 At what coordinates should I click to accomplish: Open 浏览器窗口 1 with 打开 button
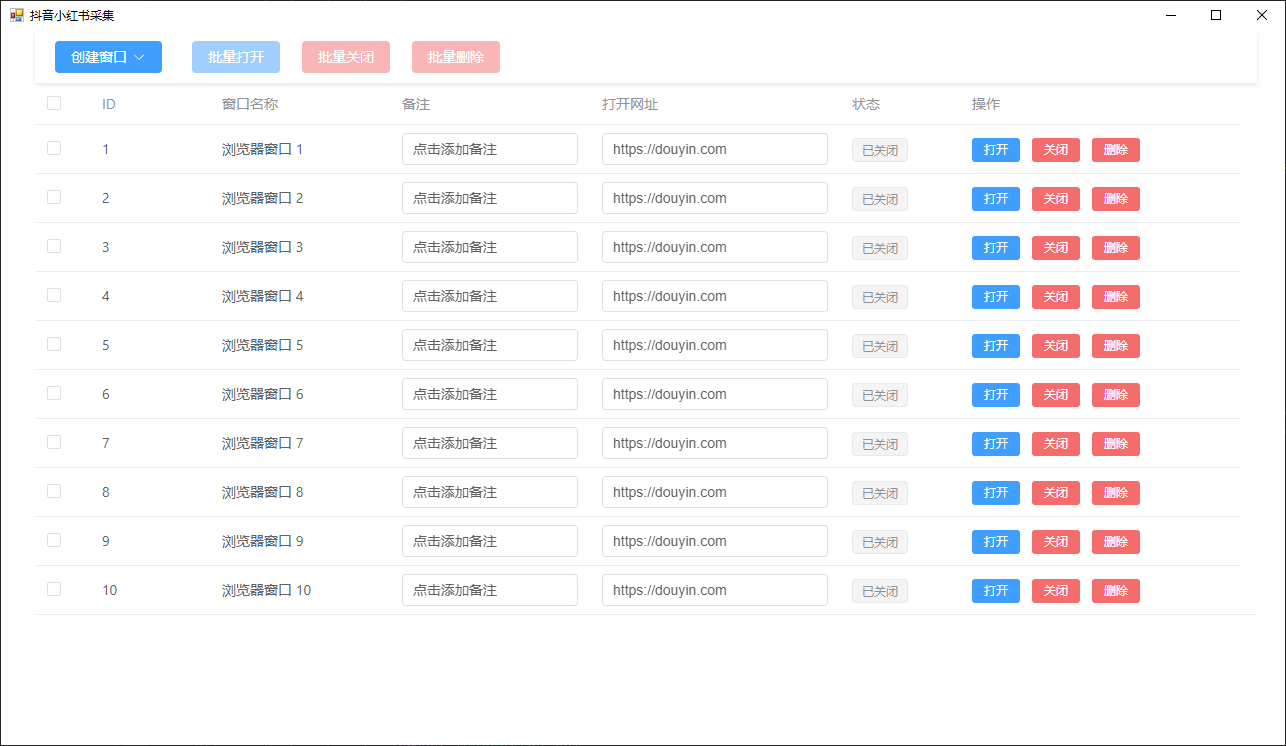coord(996,150)
